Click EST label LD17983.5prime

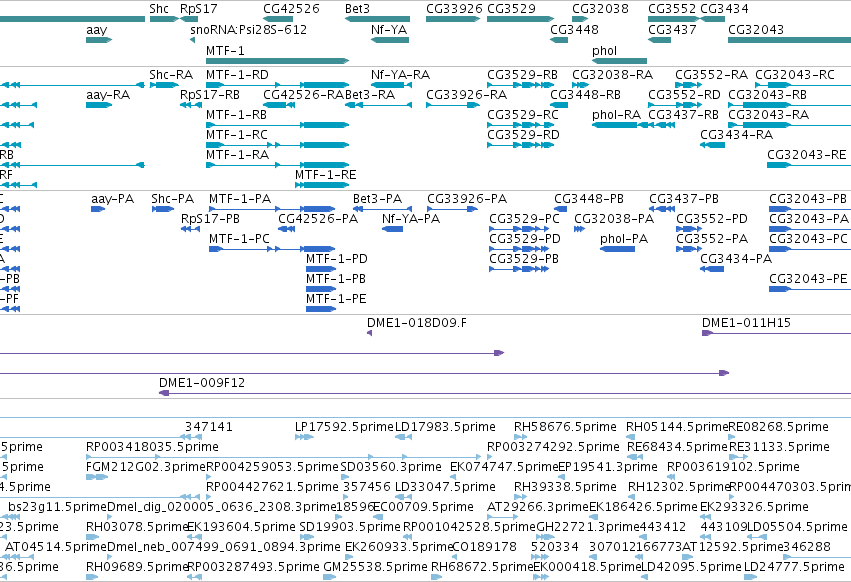[445, 427]
